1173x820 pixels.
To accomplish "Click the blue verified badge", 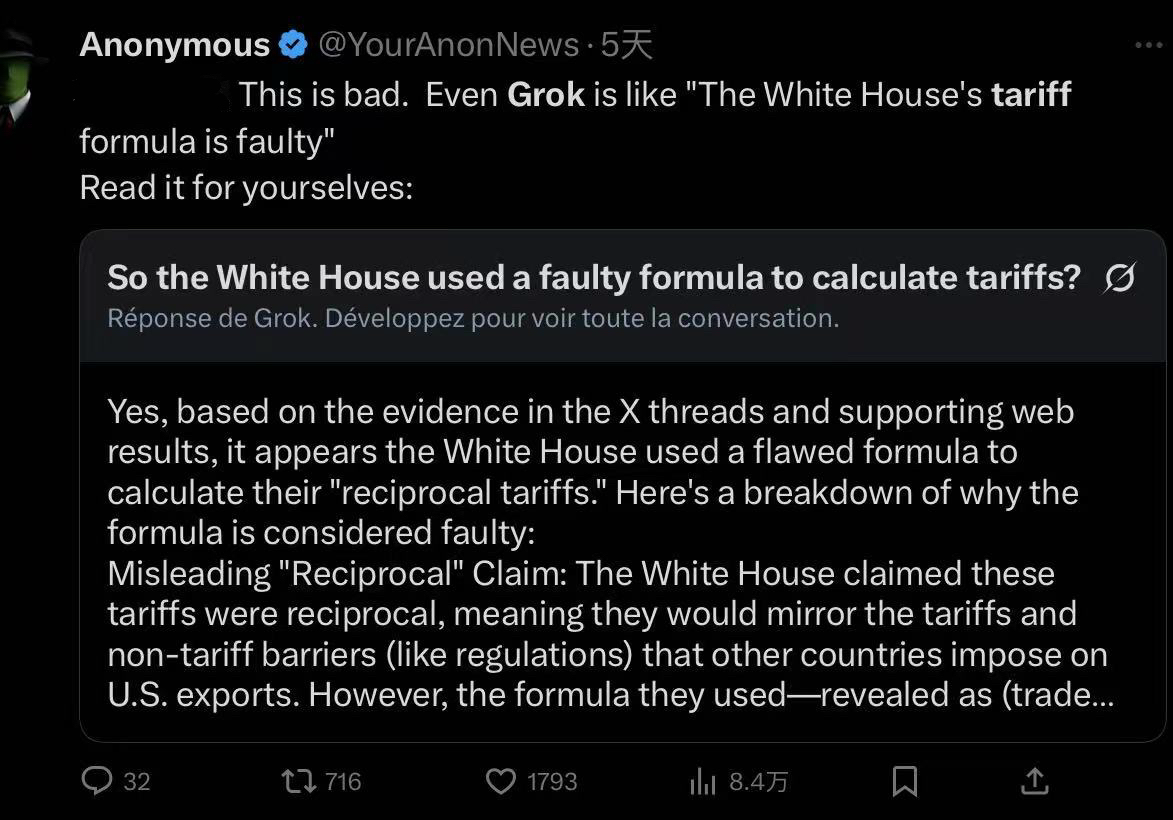I will (293, 45).
